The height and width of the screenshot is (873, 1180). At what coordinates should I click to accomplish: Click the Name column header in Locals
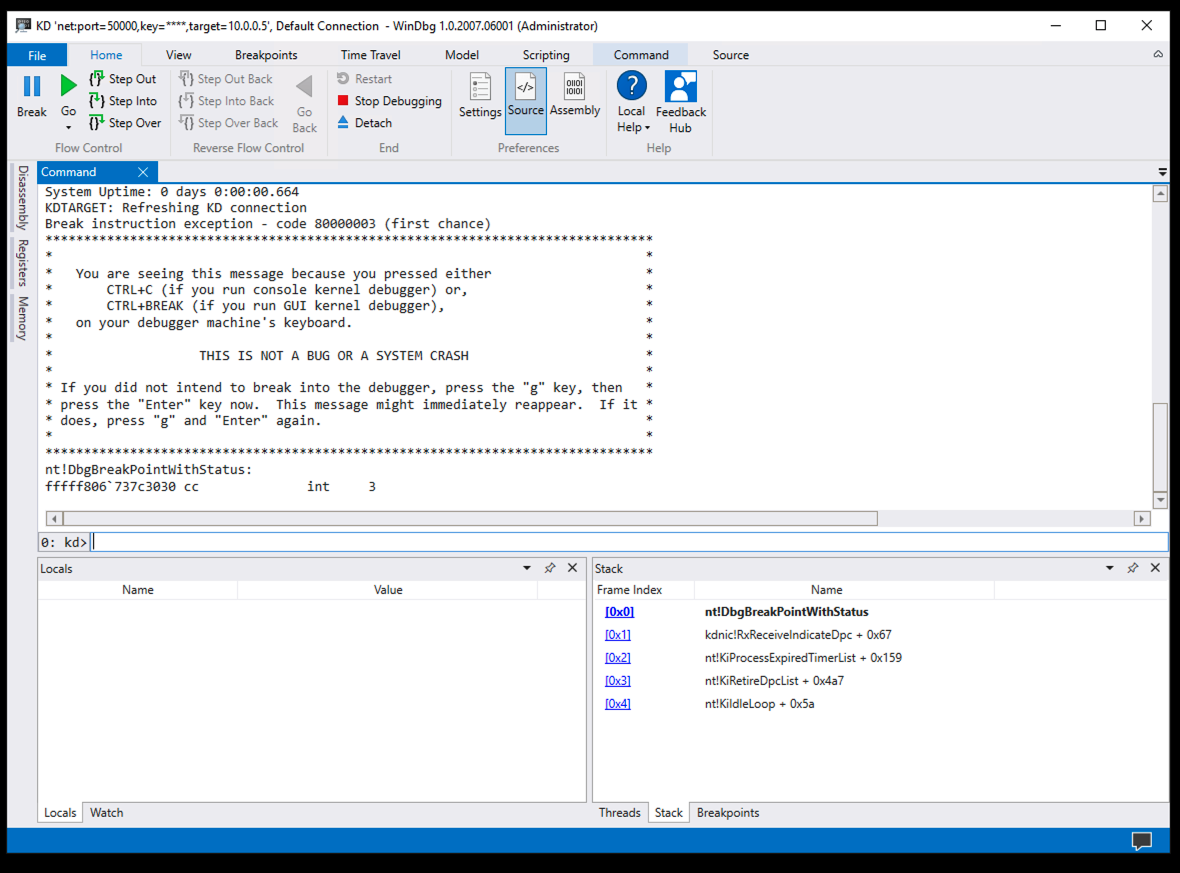coord(138,590)
